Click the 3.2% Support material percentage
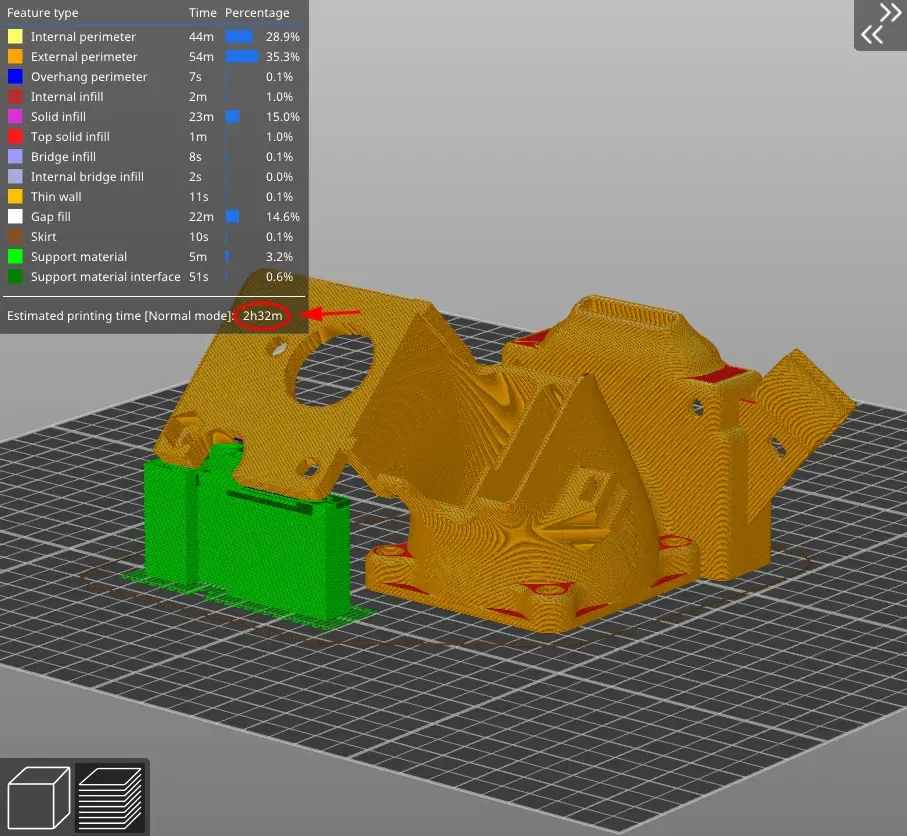Image resolution: width=907 pixels, height=836 pixels. coord(279,256)
